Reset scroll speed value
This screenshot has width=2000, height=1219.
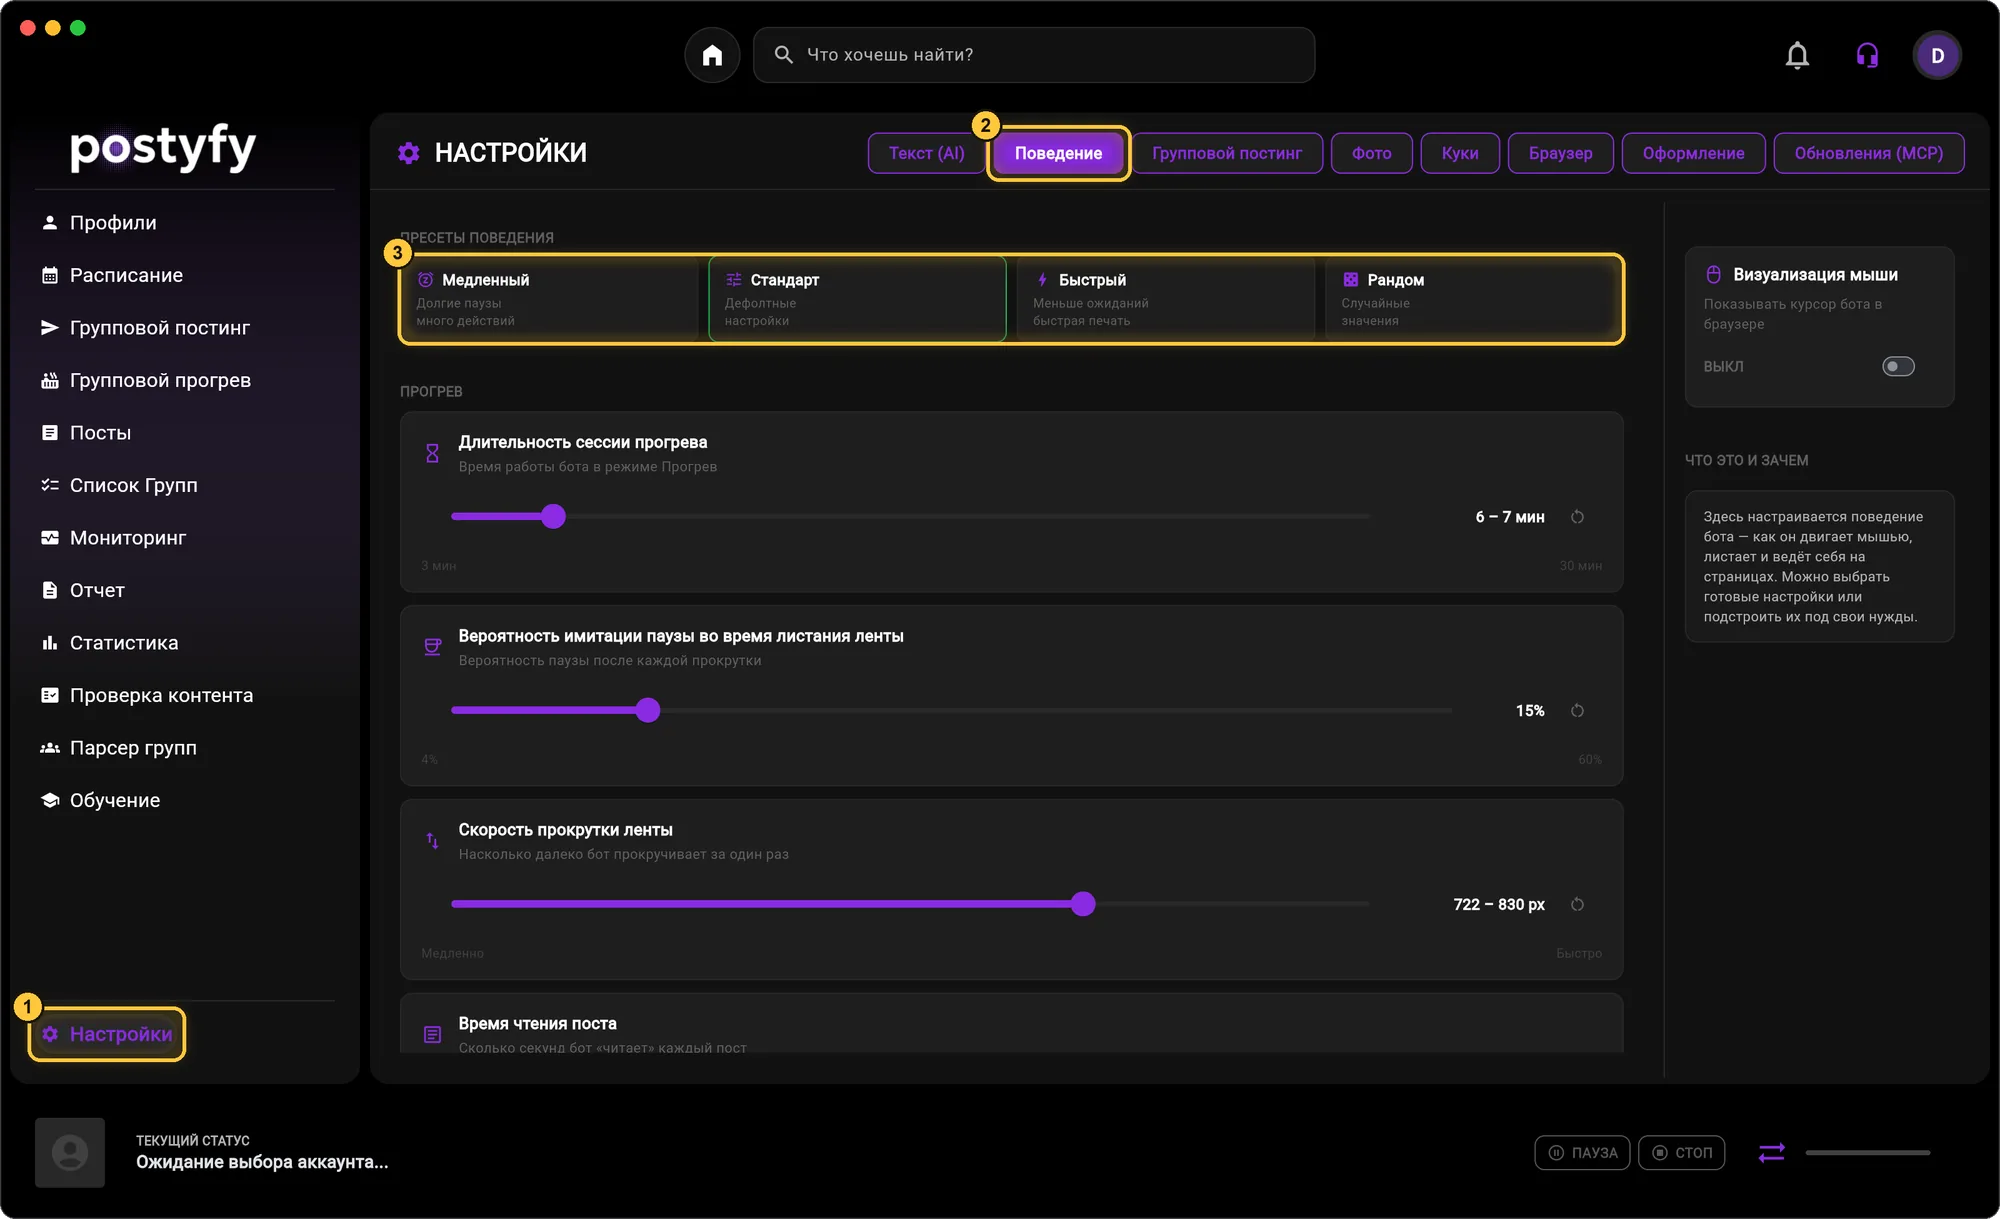(x=1577, y=905)
